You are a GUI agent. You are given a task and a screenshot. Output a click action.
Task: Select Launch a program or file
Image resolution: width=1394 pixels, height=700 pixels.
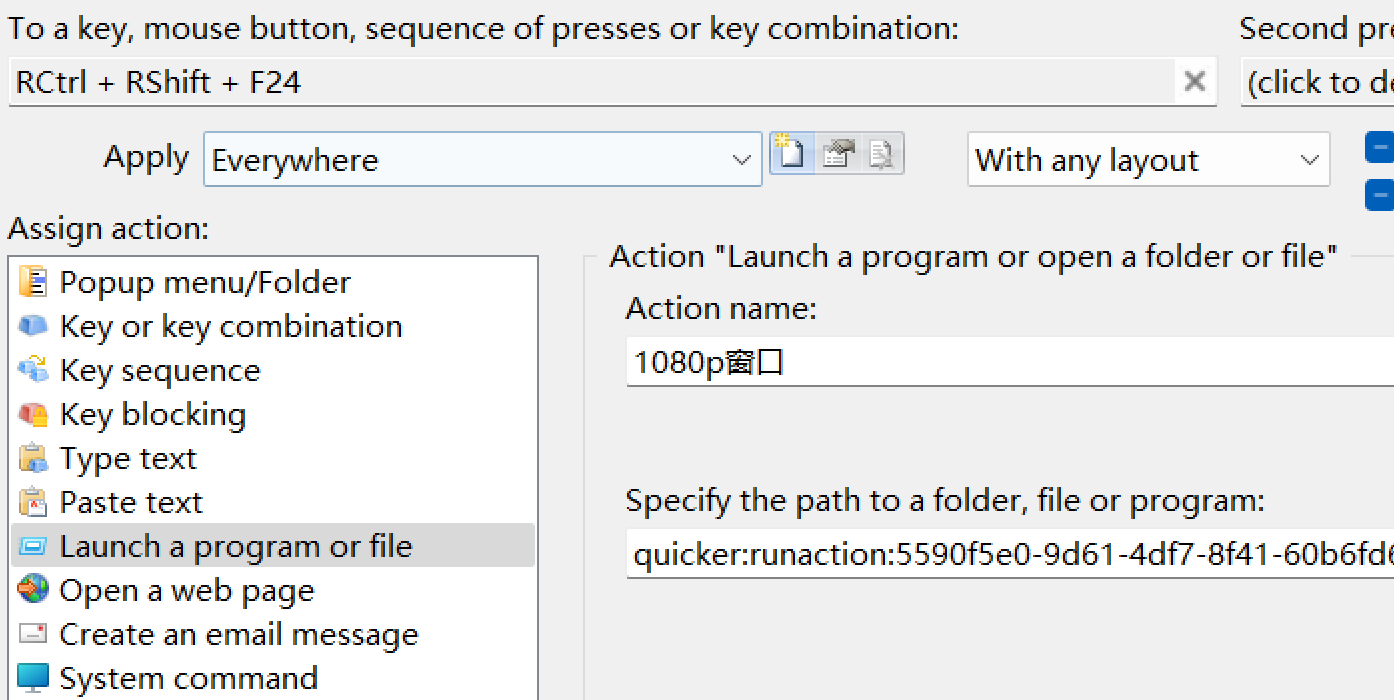[235, 547]
